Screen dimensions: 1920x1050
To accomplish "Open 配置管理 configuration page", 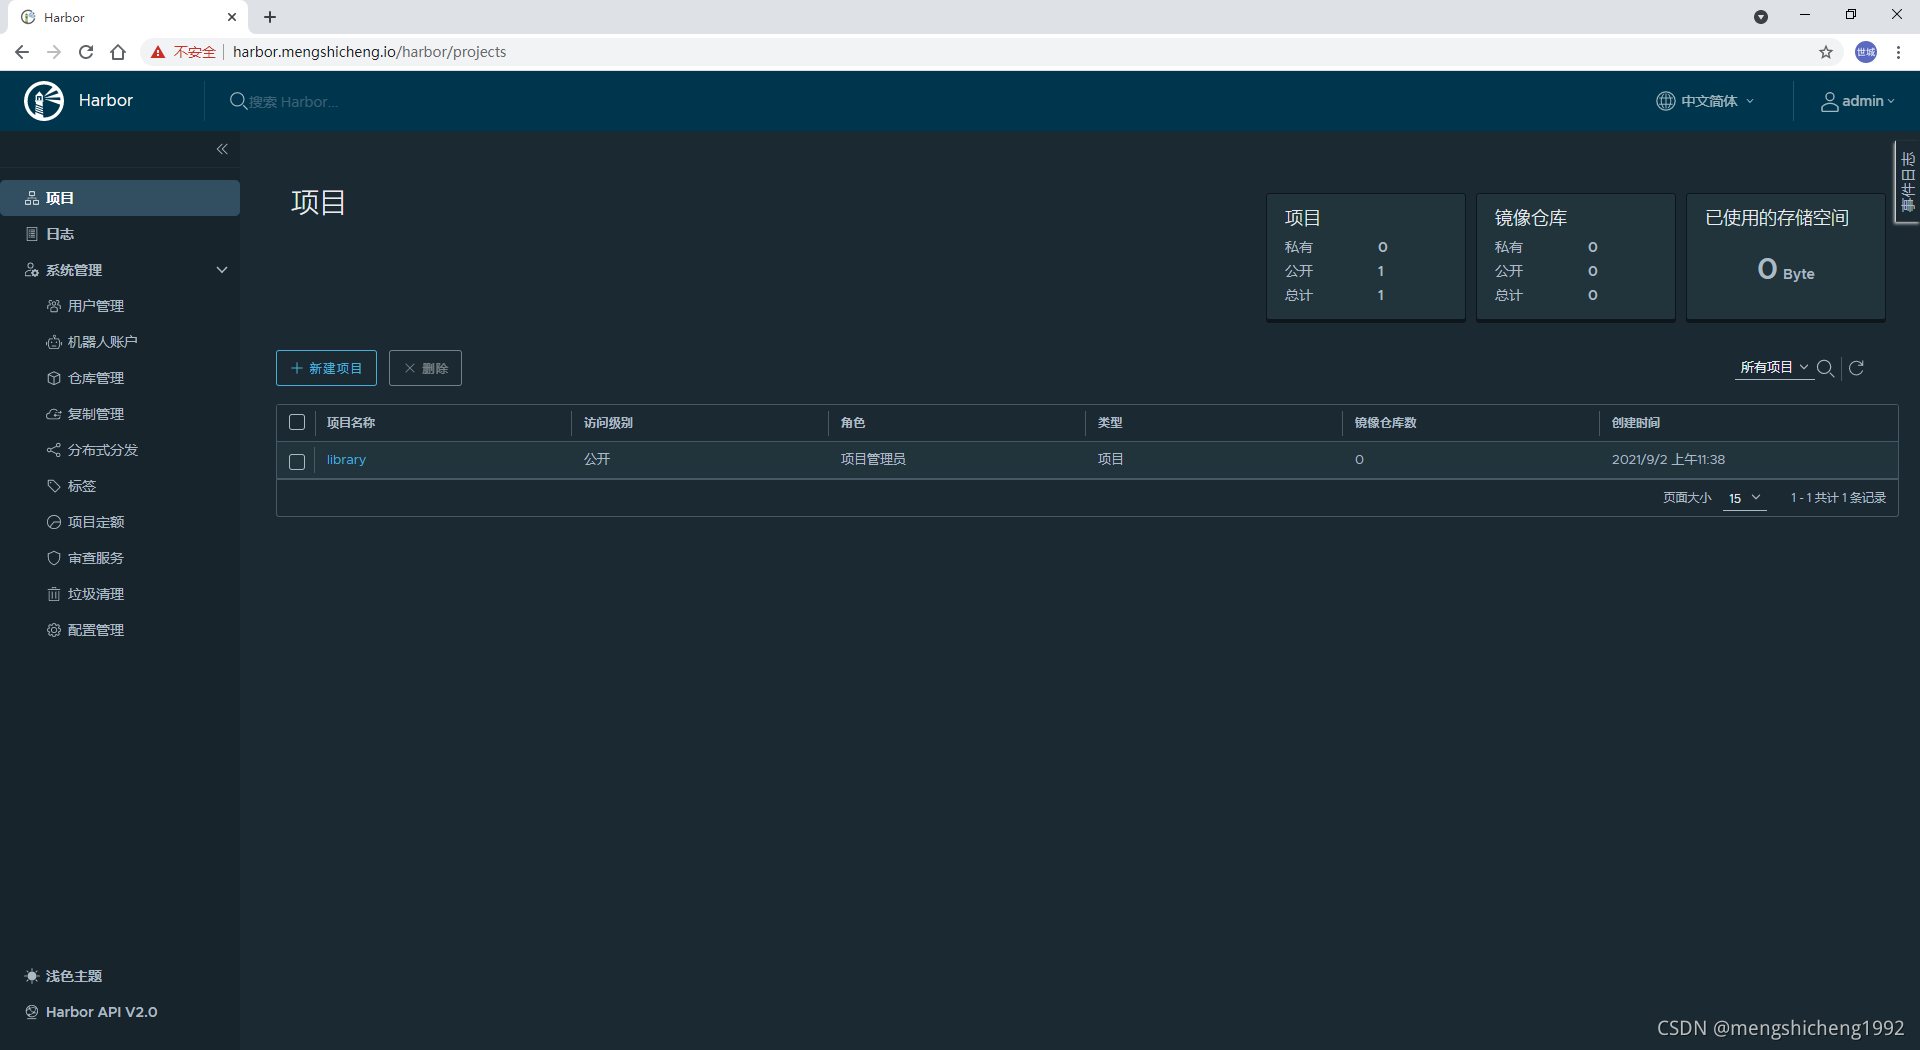I will [x=96, y=630].
